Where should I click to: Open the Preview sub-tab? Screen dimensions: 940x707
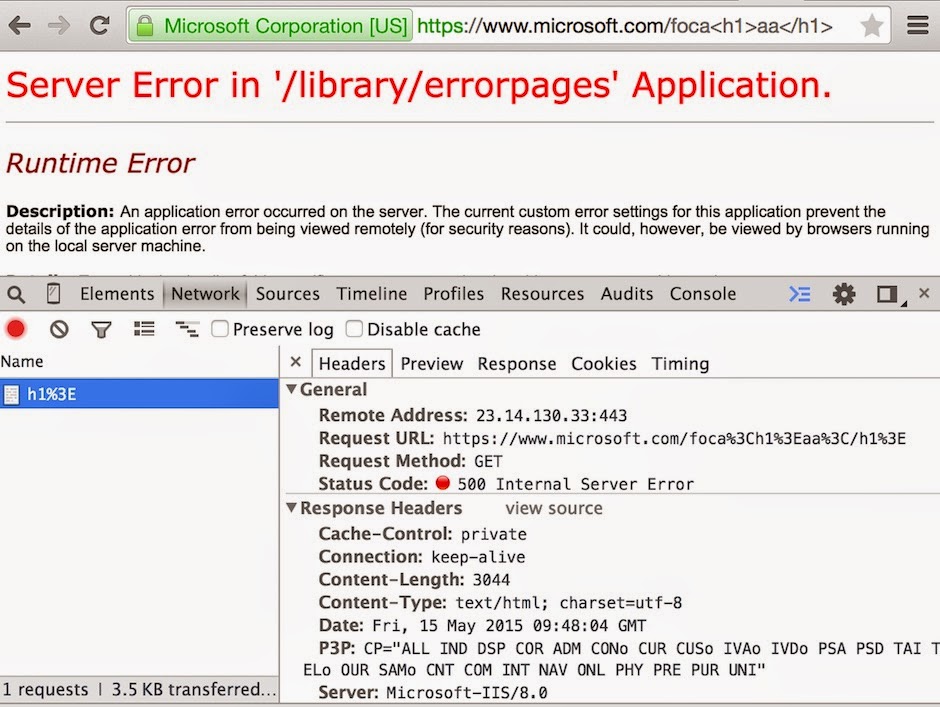(x=432, y=363)
